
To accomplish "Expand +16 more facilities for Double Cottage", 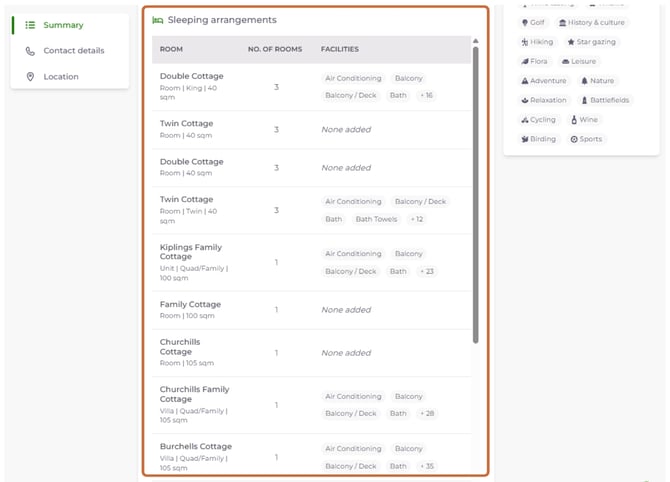I will pos(426,95).
